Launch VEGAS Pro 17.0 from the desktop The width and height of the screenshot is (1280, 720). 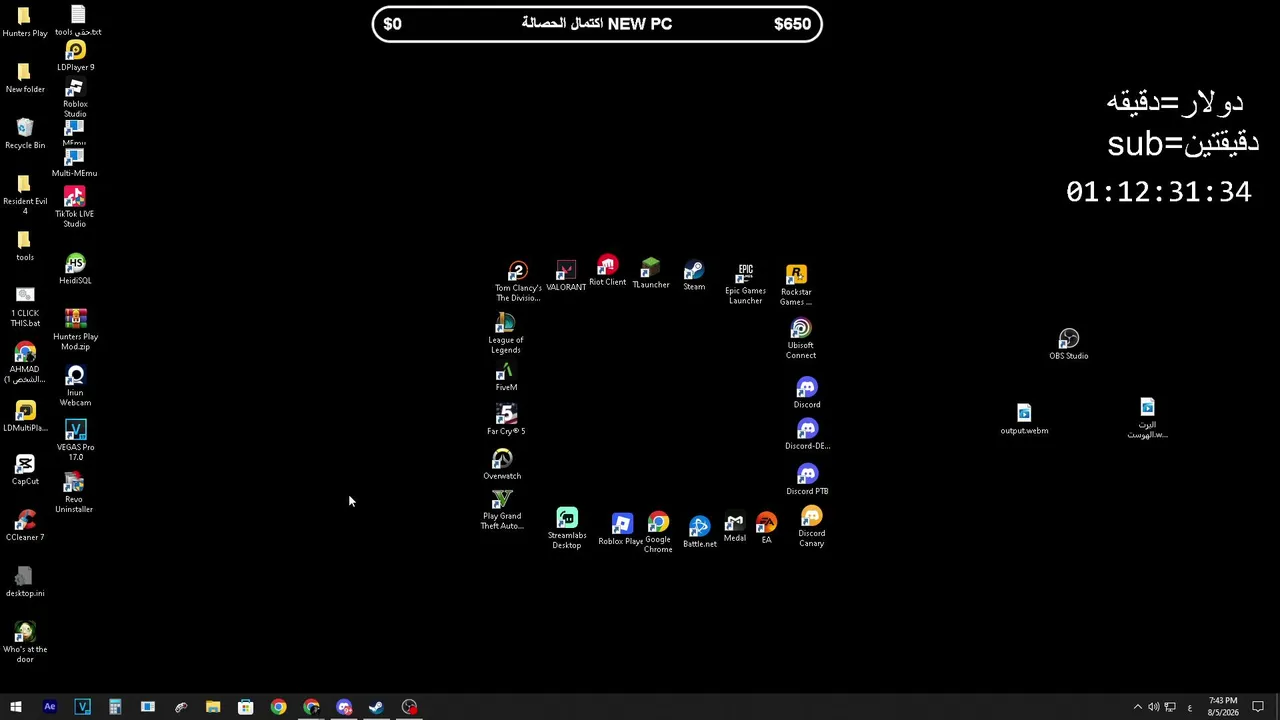point(75,441)
